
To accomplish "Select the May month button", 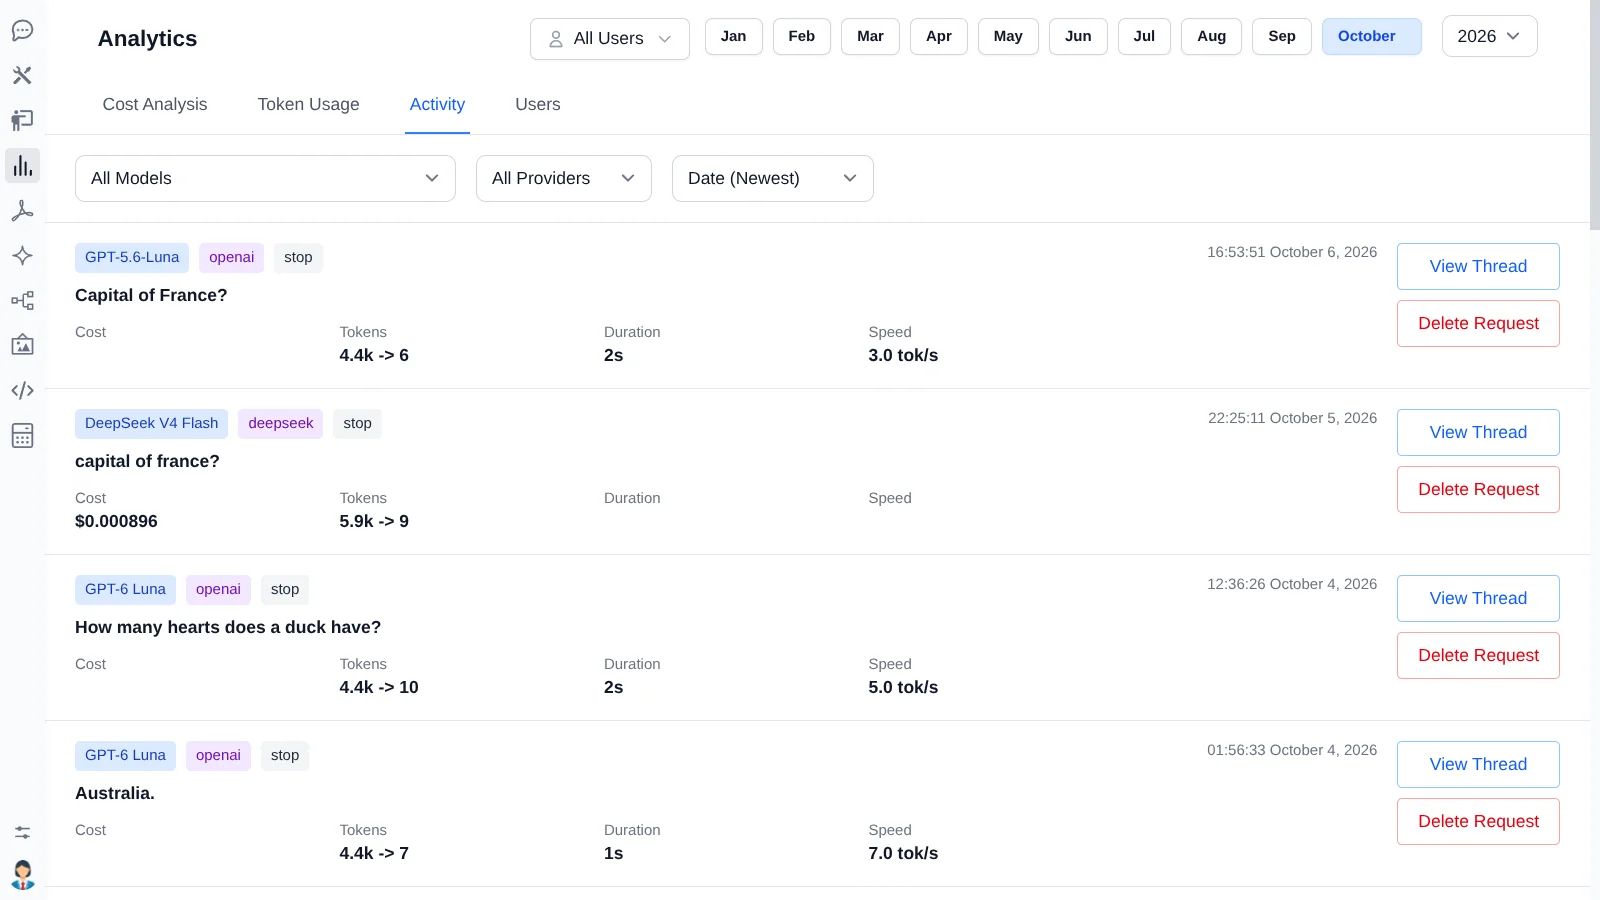I will tap(1008, 36).
